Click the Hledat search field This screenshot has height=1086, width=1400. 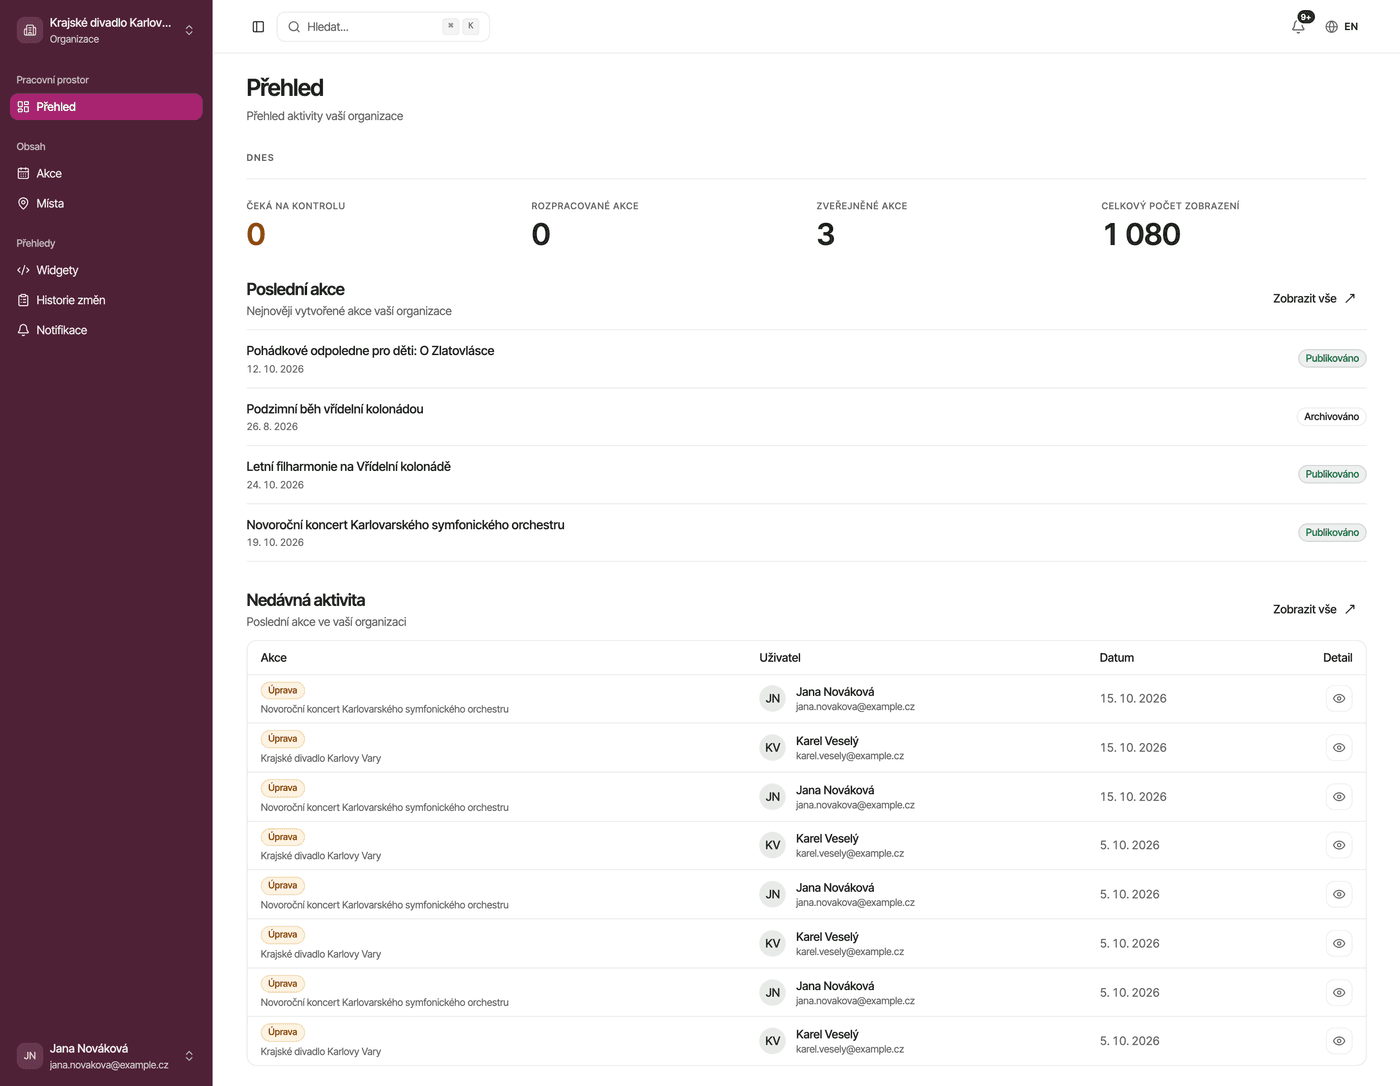coord(383,27)
